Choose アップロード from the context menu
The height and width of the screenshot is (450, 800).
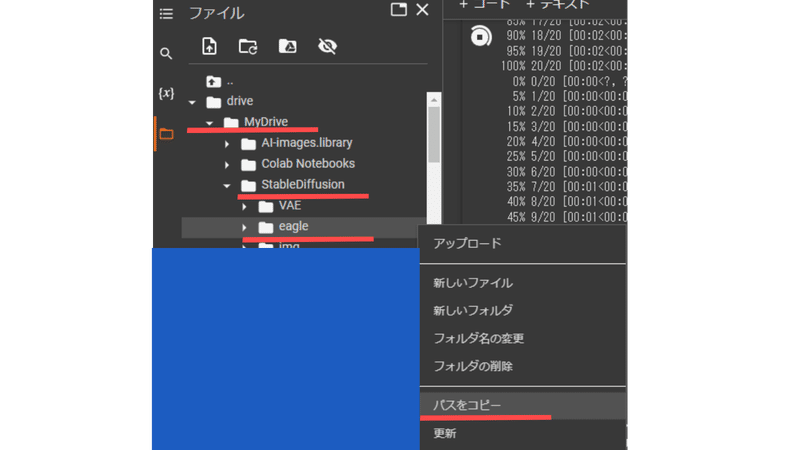523,244
